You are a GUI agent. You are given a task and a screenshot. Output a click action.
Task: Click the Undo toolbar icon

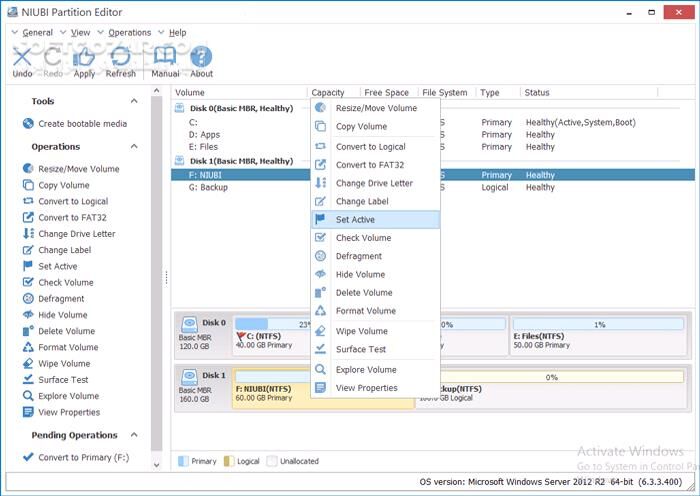[22, 57]
